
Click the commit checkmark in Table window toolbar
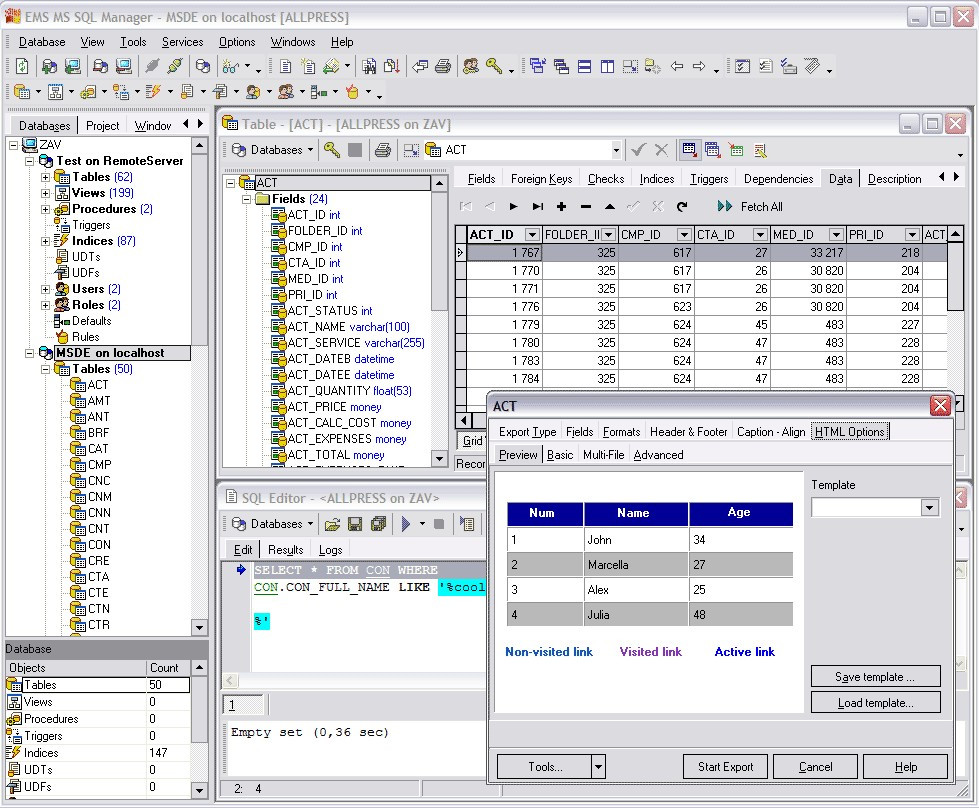click(x=638, y=150)
